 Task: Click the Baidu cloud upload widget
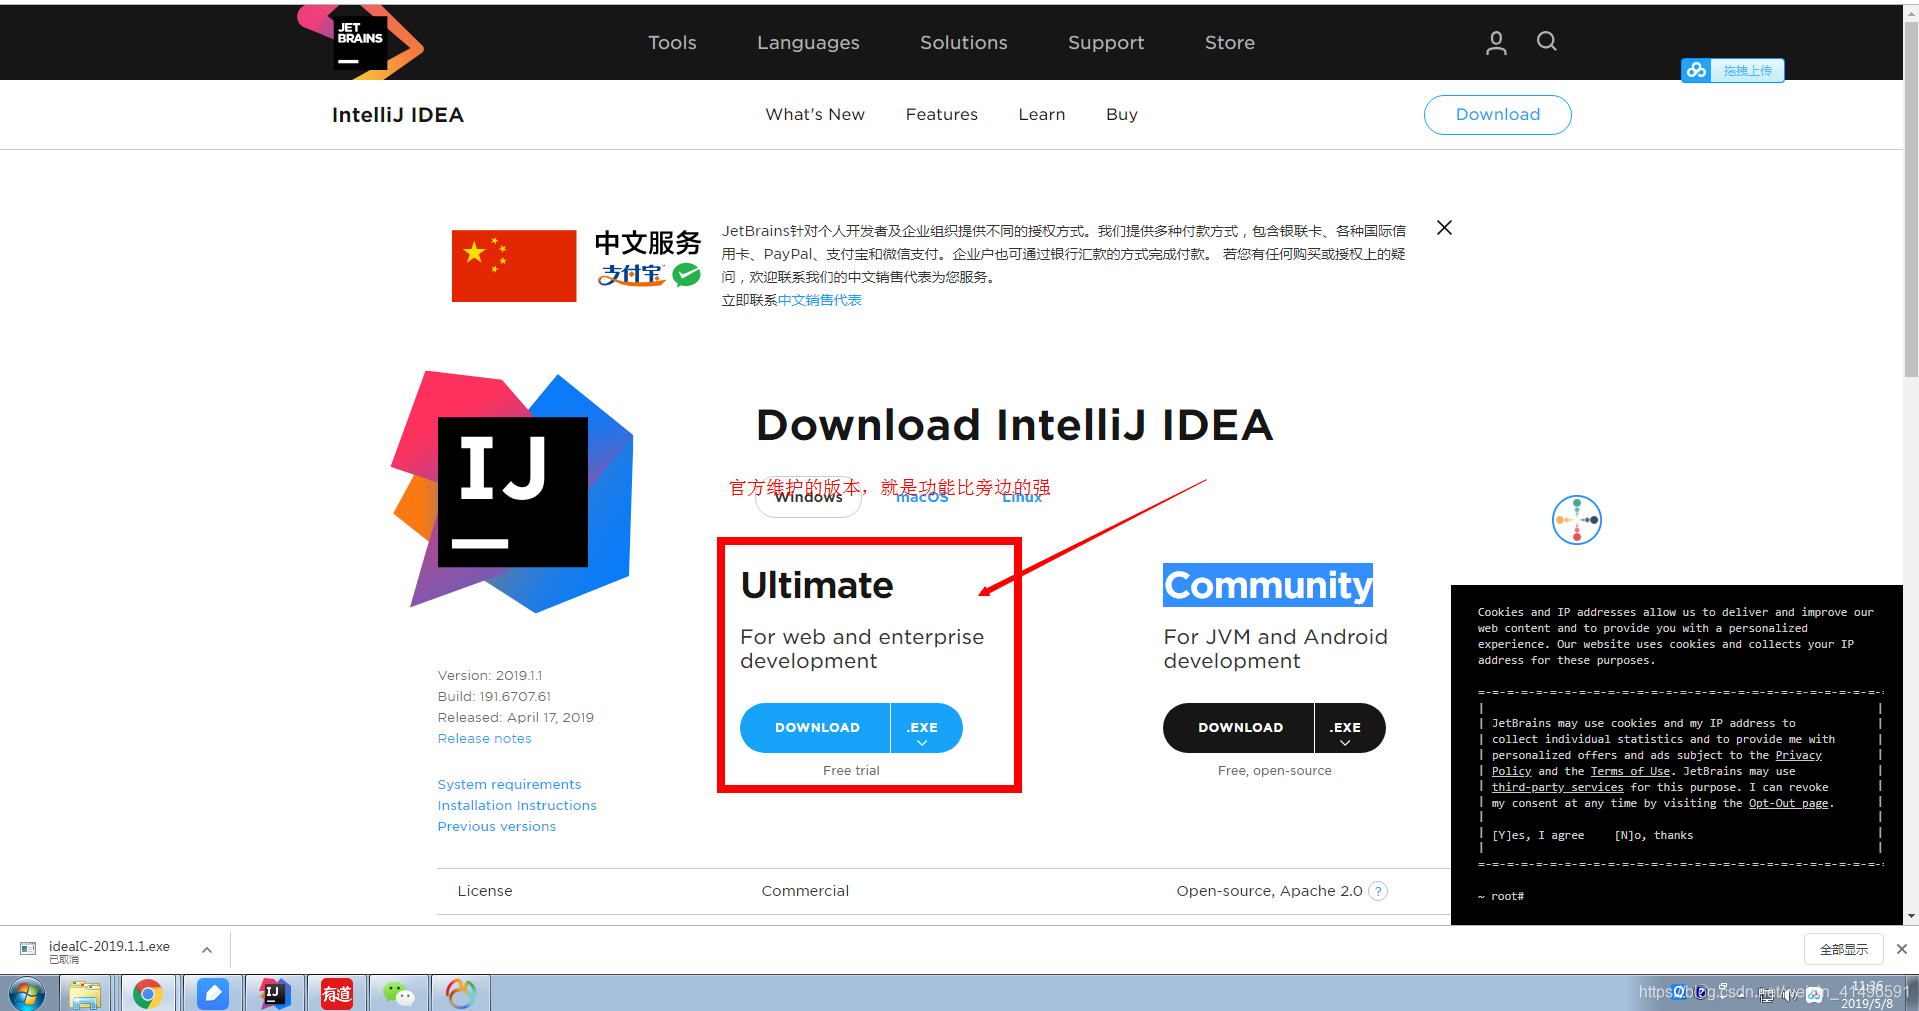point(1733,70)
